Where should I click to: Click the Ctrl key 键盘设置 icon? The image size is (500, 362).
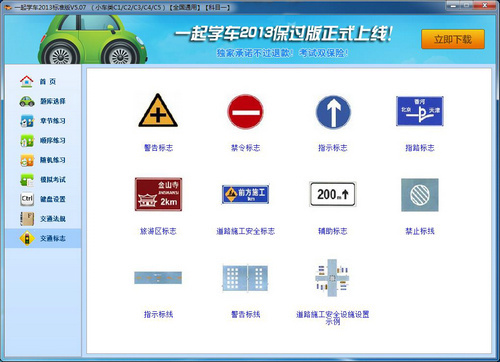tap(27, 199)
